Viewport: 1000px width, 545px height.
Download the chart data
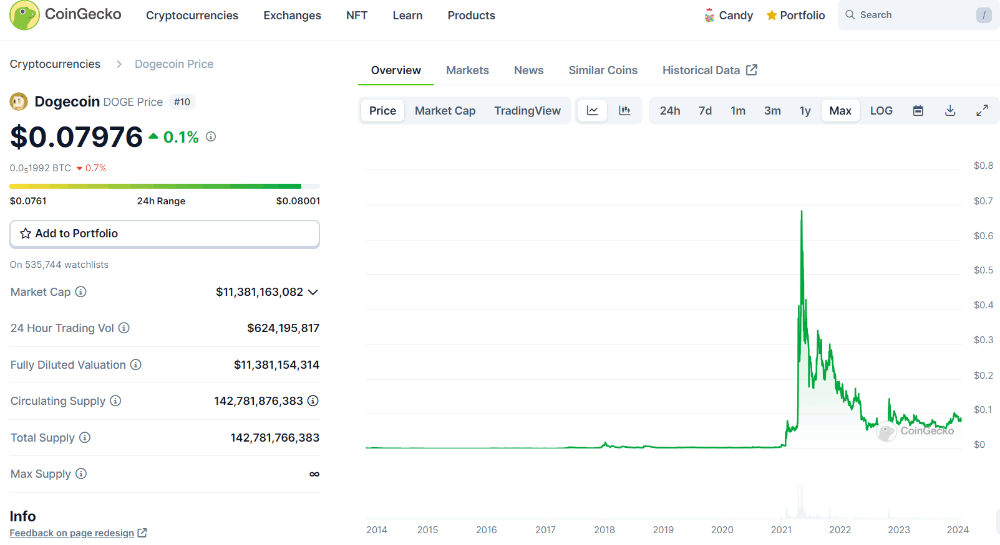[950, 111]
